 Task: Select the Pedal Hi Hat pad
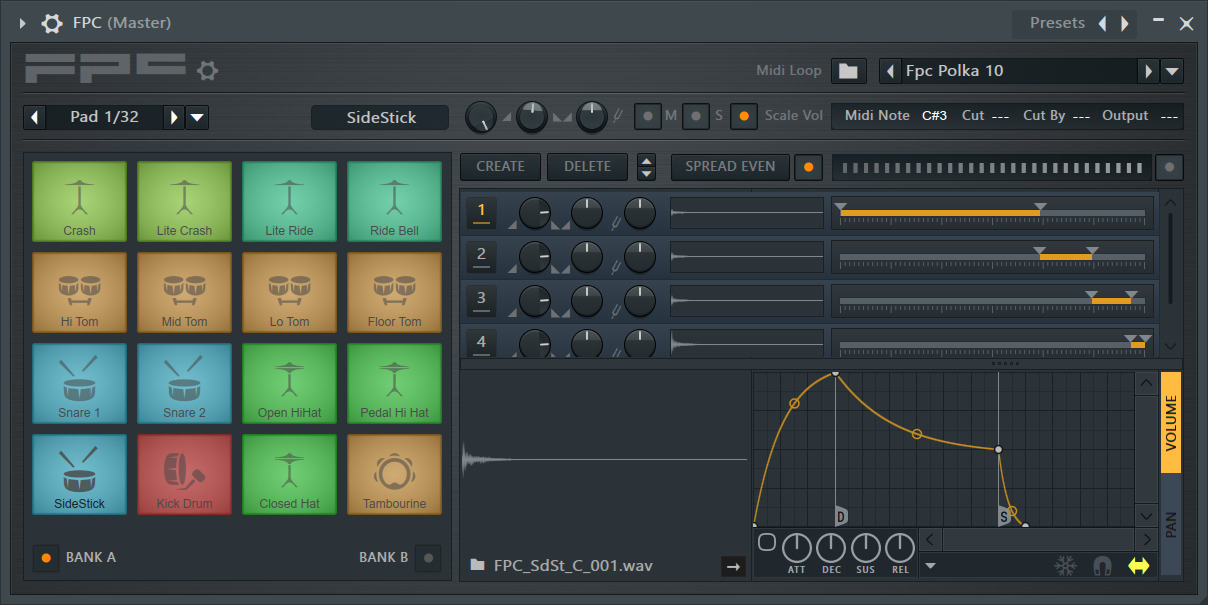394,383
